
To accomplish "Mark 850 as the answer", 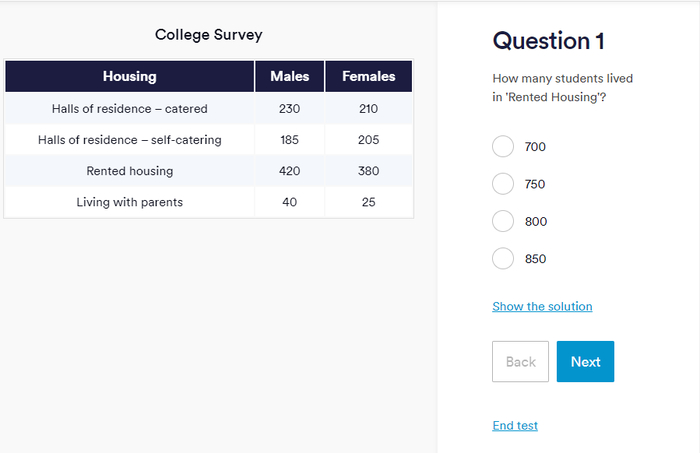I will [503, 259].
